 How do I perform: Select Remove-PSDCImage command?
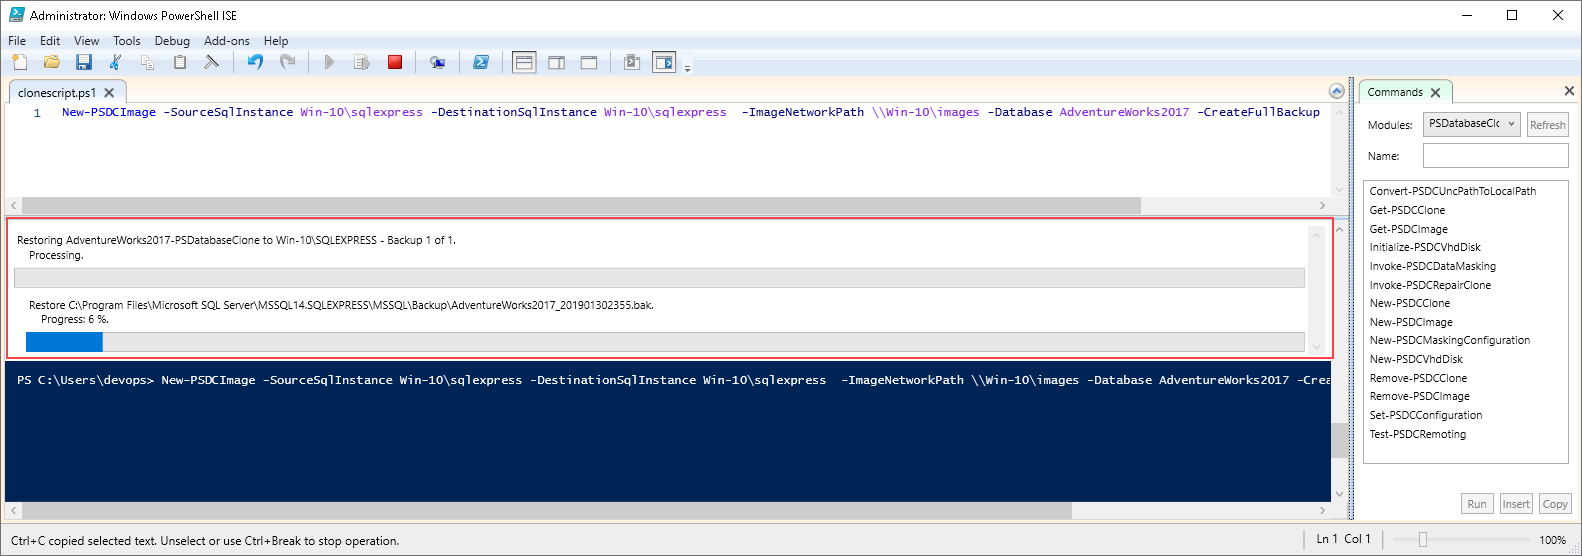(1419, 396)
